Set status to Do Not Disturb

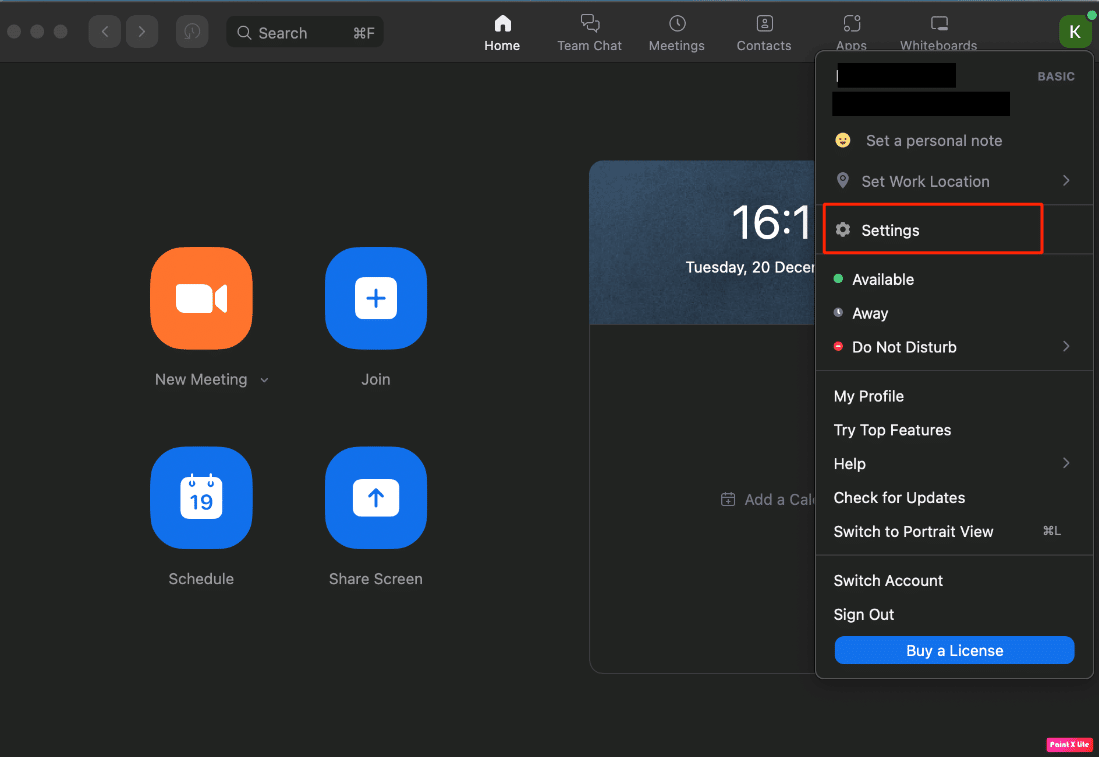pos(954,347)
